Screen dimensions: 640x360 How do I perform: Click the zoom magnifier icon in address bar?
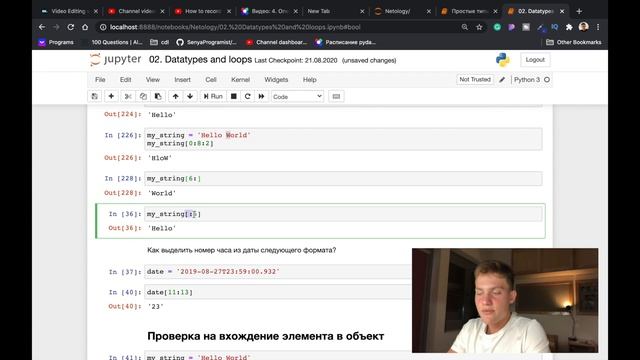(x=464, y=27)
